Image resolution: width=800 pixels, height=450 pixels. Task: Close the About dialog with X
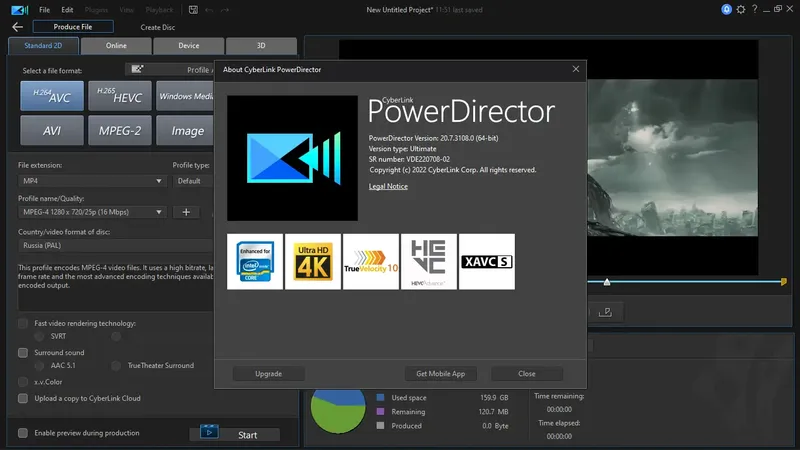pos(576,69)
